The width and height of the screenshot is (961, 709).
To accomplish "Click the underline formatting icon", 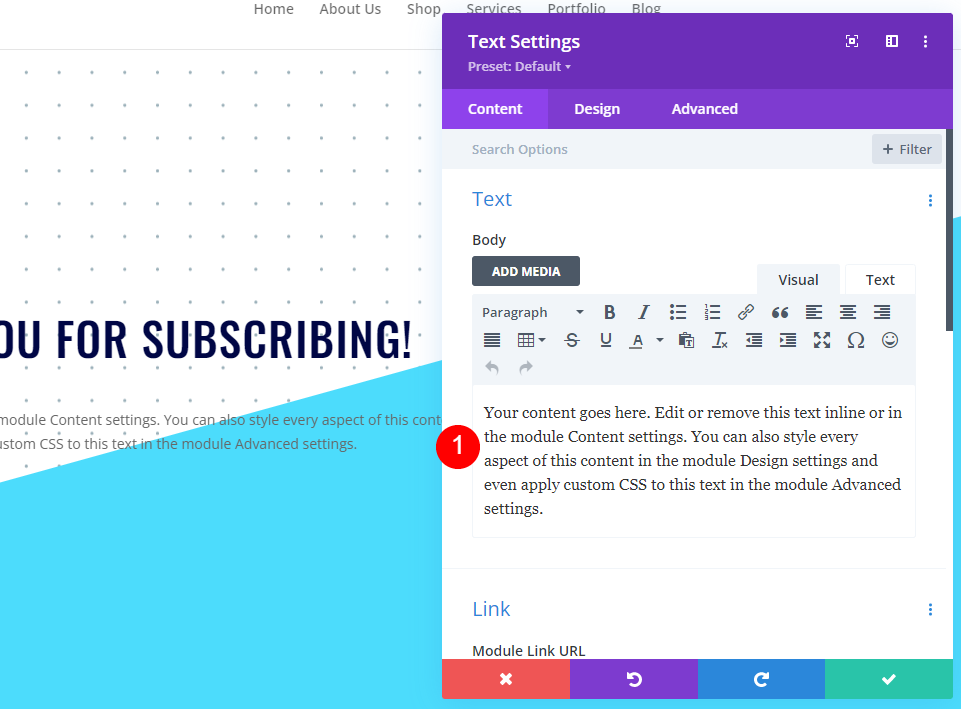I will (x=606, y=340).
